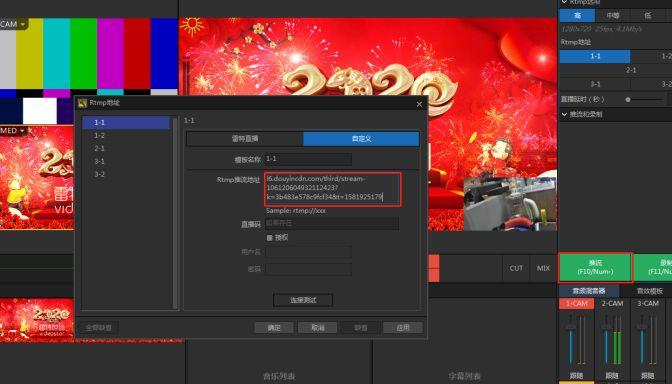Select the 2-CAM audio channel label

pyautogui.click(x=612, y=303)
